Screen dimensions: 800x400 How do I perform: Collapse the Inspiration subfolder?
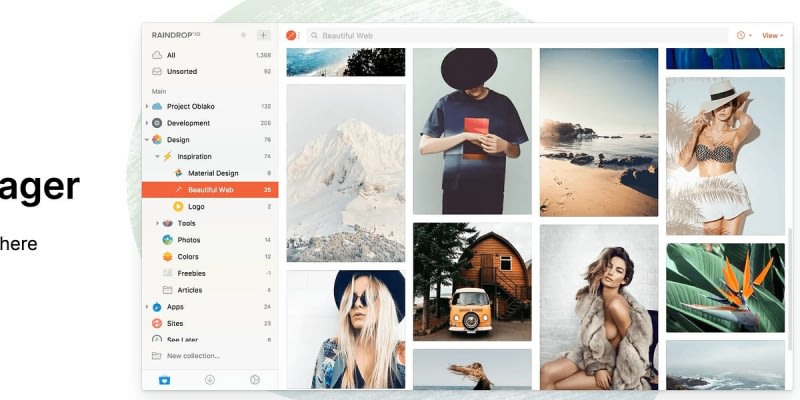click(157, 157)
